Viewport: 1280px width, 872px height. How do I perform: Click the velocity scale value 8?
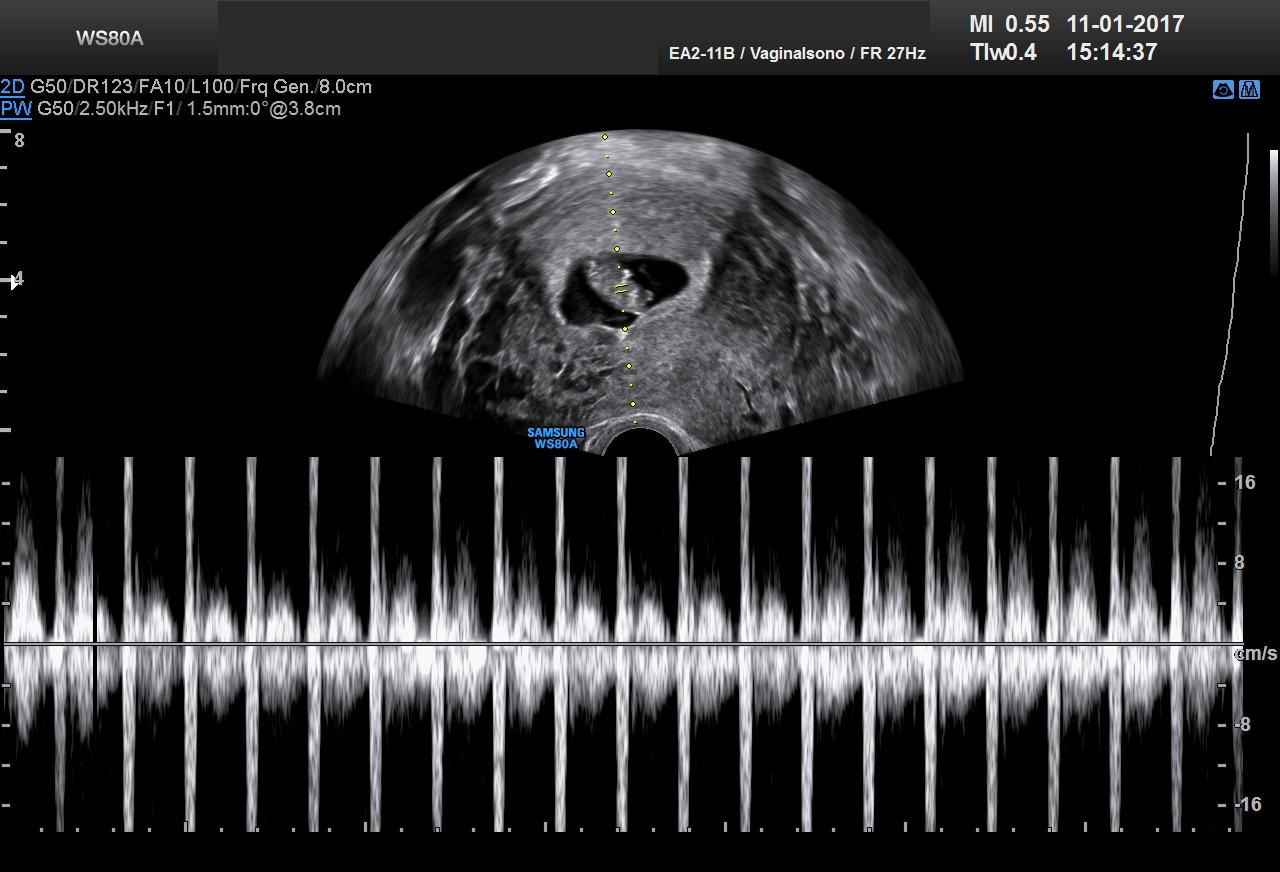coord(1239,563)
